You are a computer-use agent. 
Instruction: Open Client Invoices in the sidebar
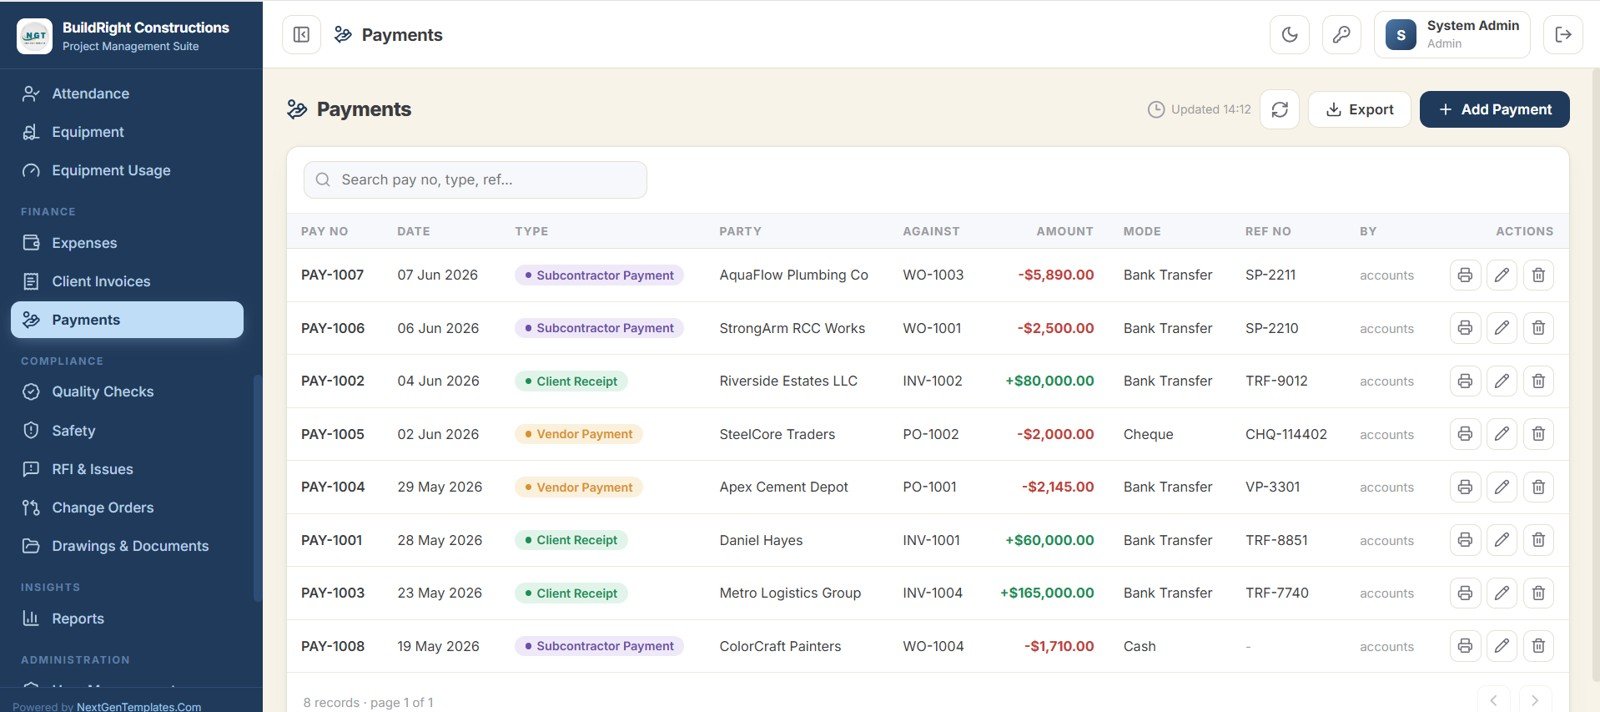127,282
